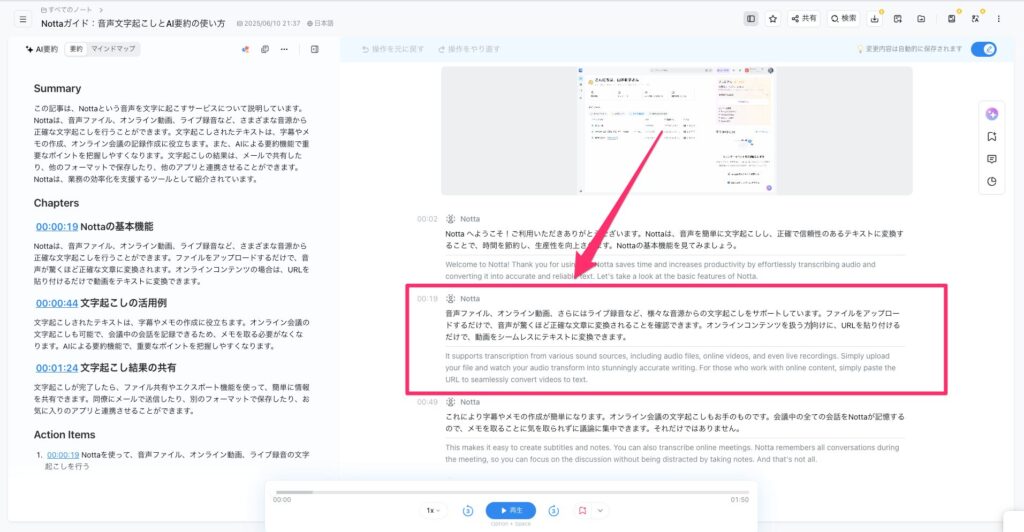This screenshot has width=1024, height=532.
Task: Toggle the sidebar panel layout icon
Action: click(x=751, y=19)
